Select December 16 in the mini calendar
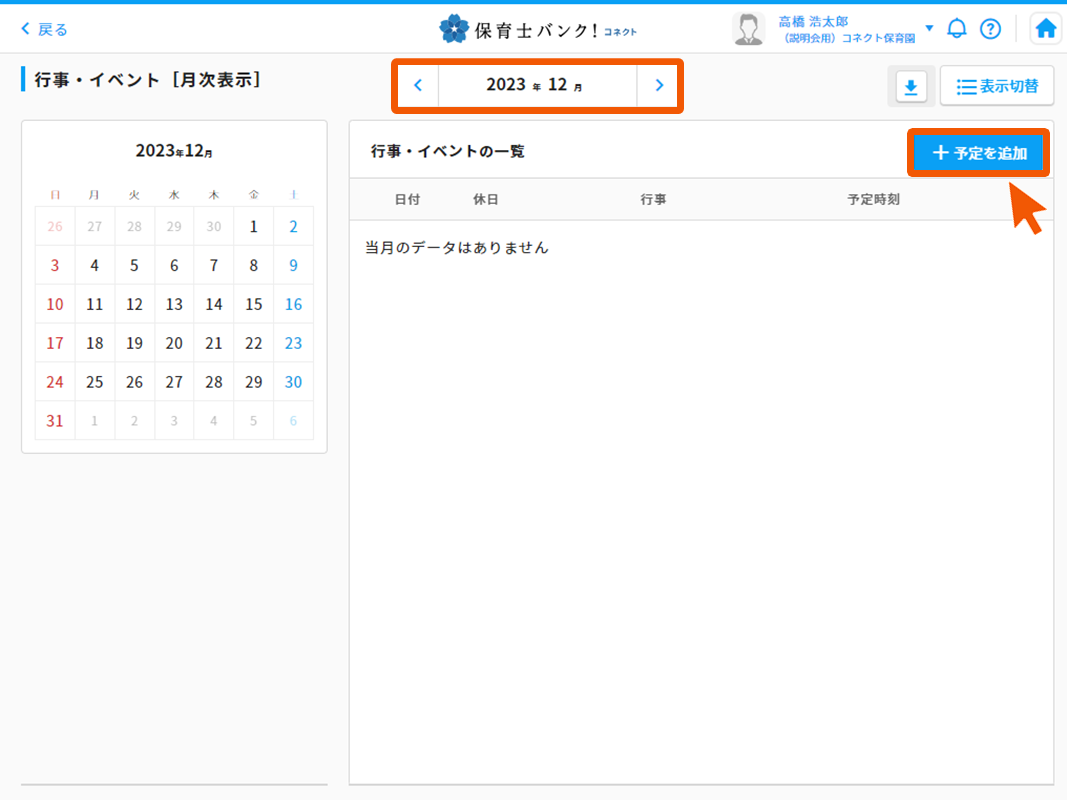 tap(293, 304)
